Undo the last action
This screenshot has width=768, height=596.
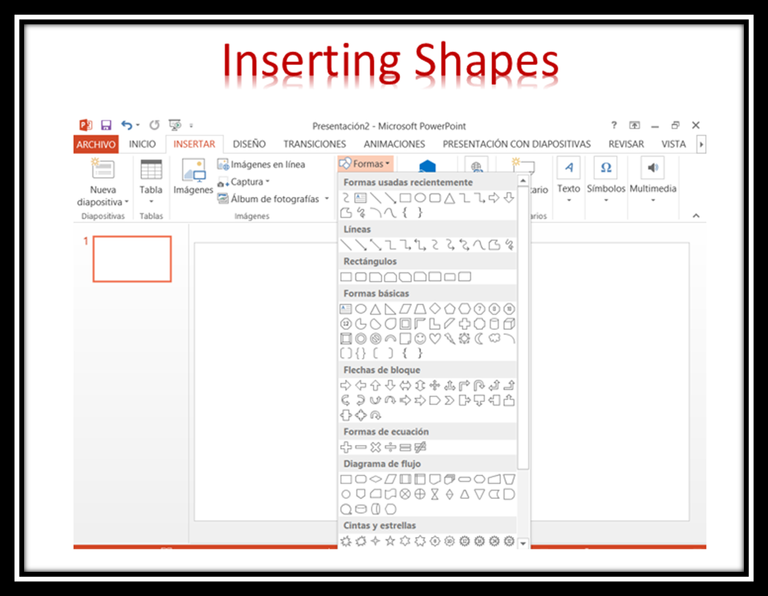pos(127,125)
